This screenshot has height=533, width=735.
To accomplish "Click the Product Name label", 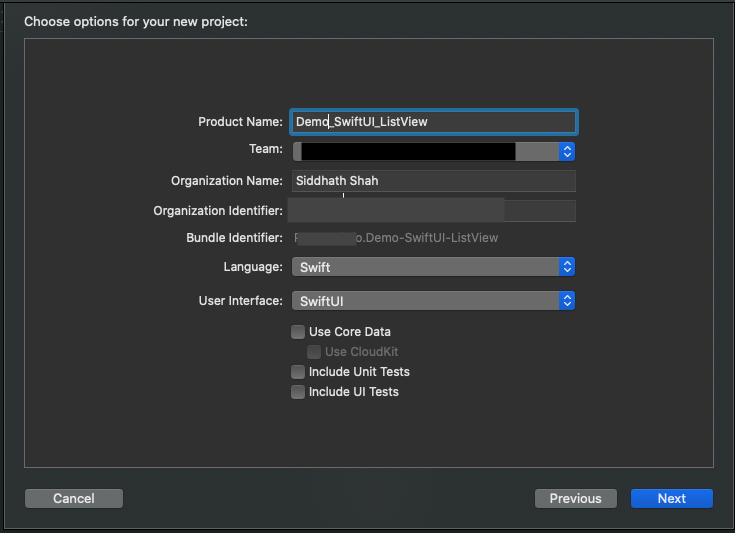I will pos(240,122).
